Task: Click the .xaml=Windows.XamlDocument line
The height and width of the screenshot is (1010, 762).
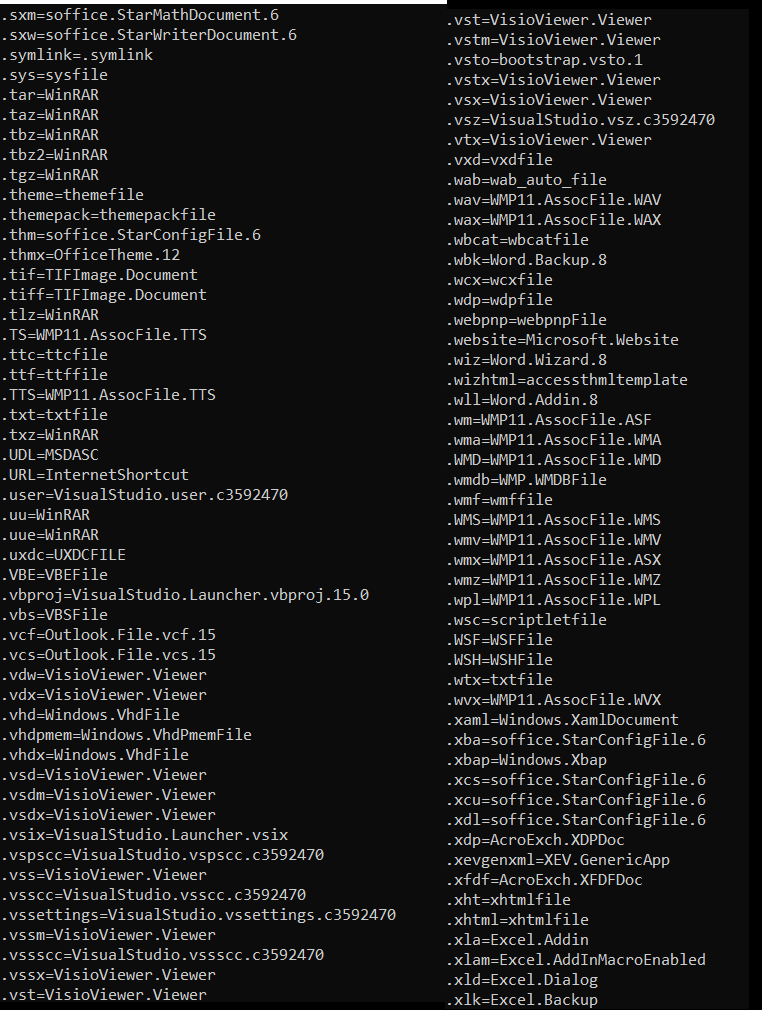Action: (x=563, y=719)
